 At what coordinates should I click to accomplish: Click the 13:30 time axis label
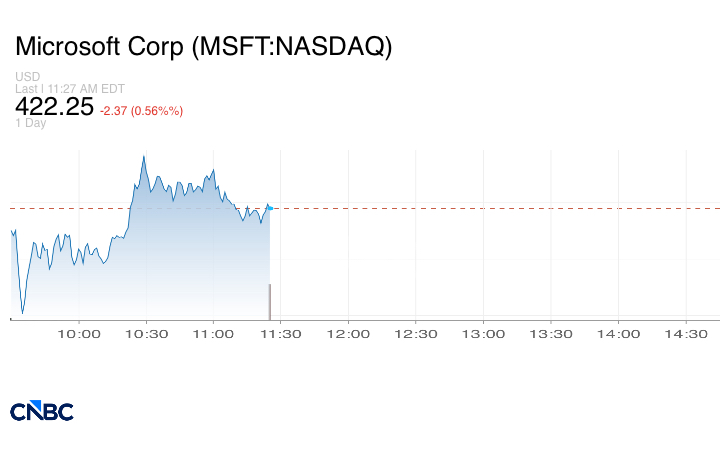pos(551,334)
